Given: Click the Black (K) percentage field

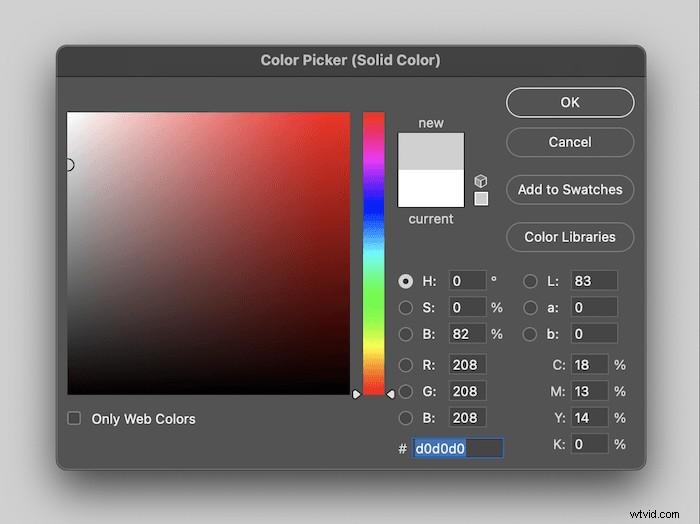Looking at the screenshot, I should coord(589,443).
